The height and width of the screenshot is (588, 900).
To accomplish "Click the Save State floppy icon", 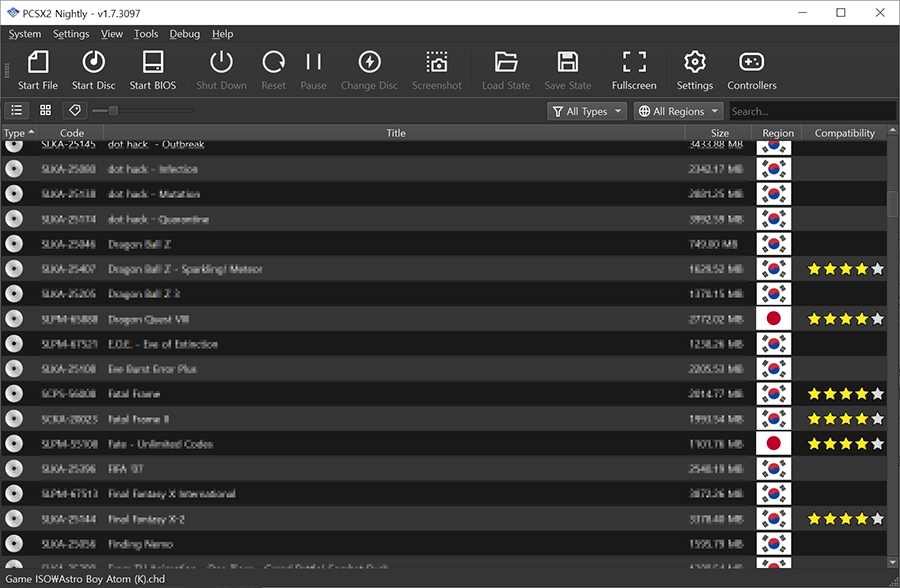I will (x=568, y=62).
